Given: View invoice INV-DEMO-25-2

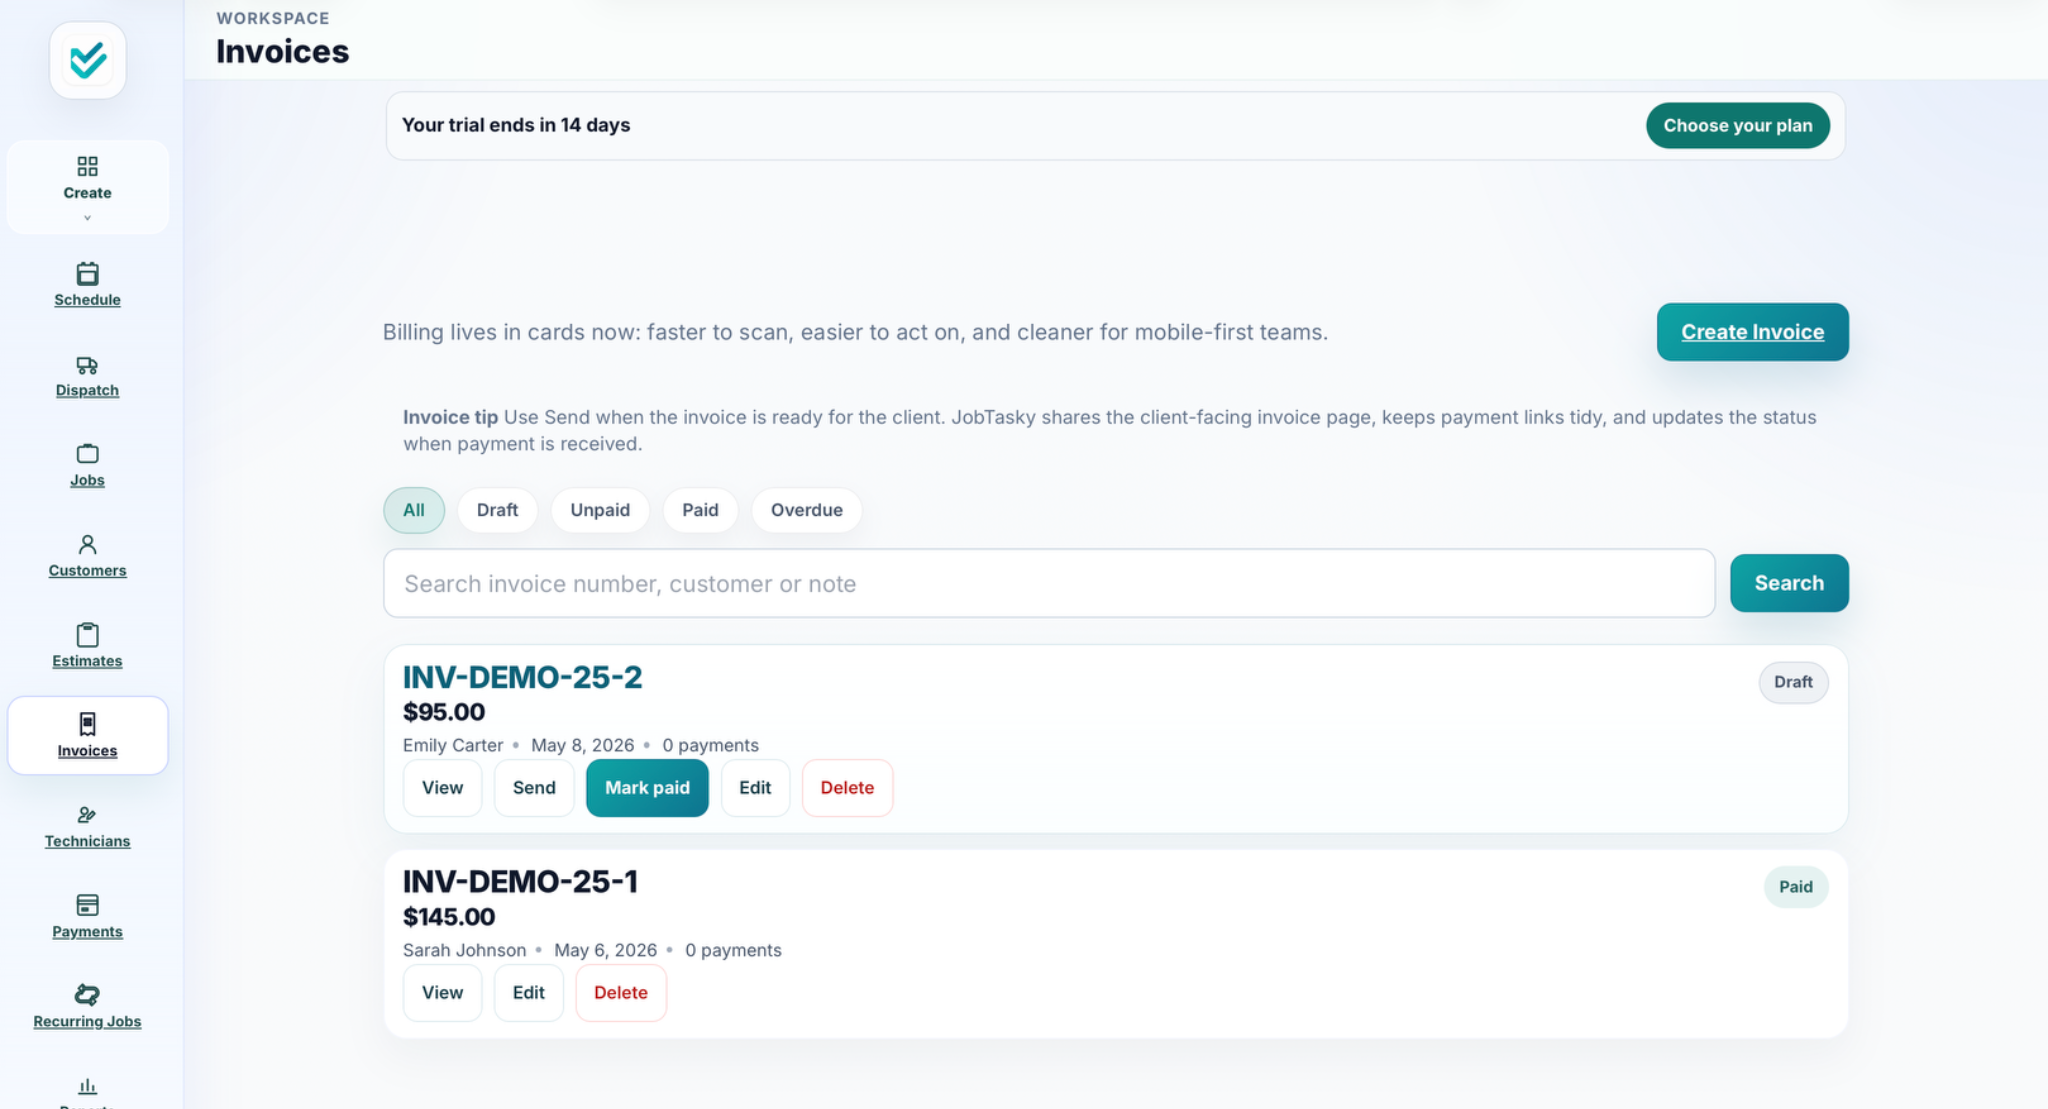Looking at the screenshot, I should click(x=442, y=788).
